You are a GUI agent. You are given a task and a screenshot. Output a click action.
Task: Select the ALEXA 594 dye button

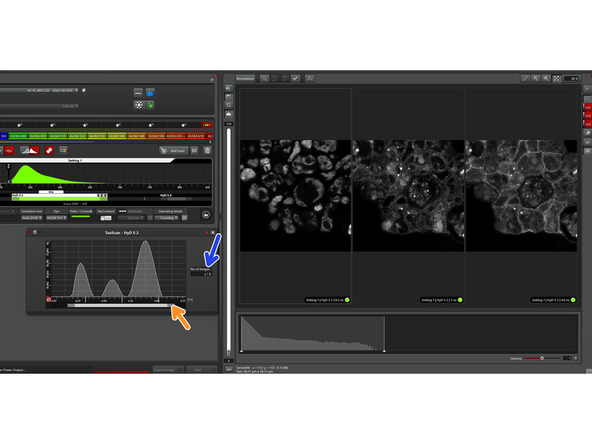156,136
